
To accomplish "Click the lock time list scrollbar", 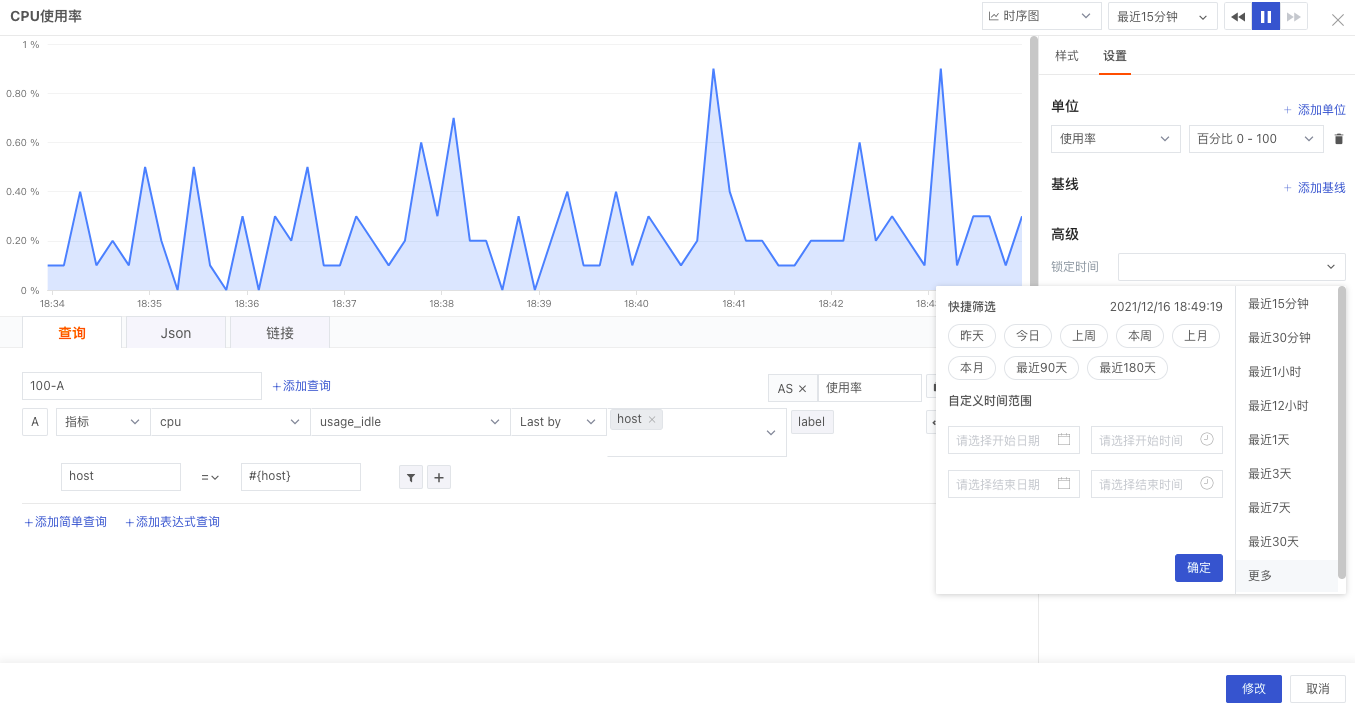I will pyautogui.click(x=1342, y=433).
